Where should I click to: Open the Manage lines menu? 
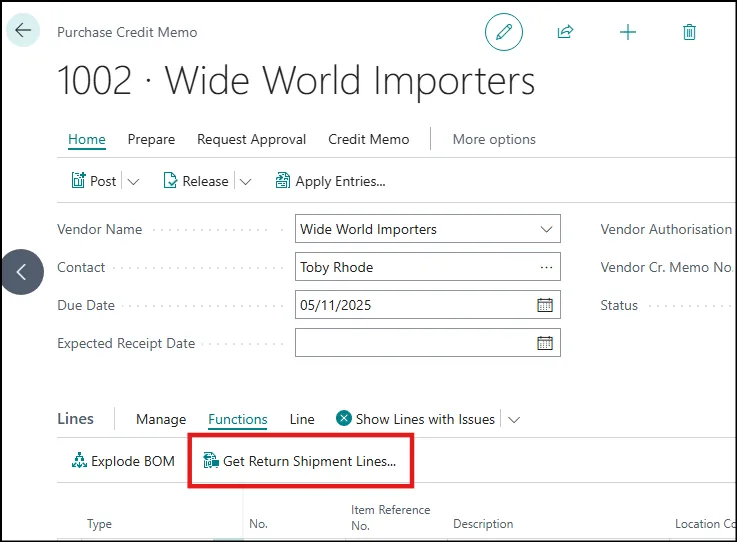tap(161, 419)
